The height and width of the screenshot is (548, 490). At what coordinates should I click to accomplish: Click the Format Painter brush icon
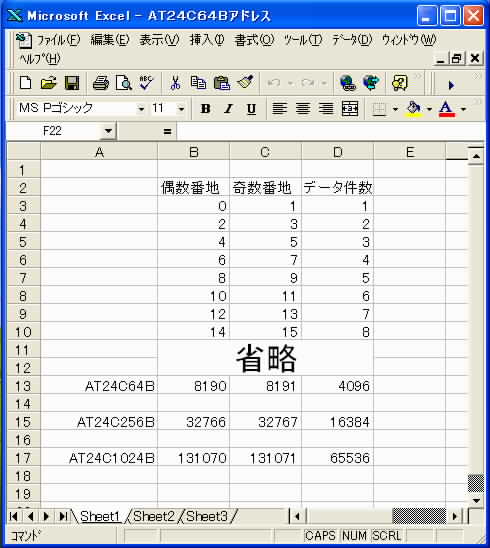245,83
